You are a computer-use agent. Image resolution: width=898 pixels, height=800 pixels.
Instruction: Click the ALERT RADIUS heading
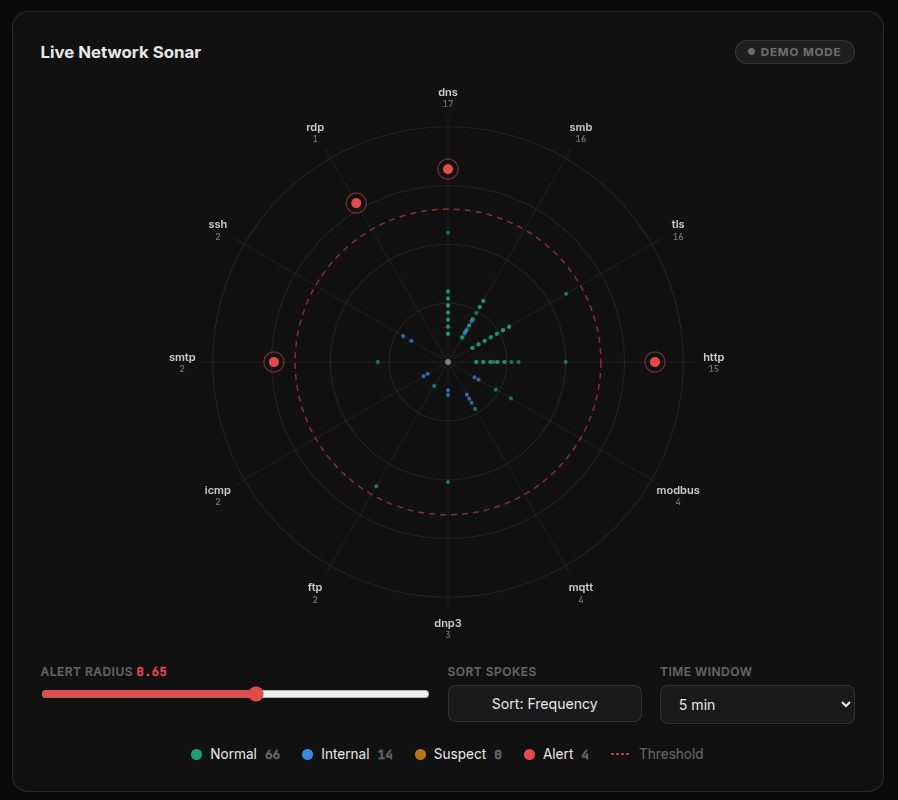tap(86, 672)
